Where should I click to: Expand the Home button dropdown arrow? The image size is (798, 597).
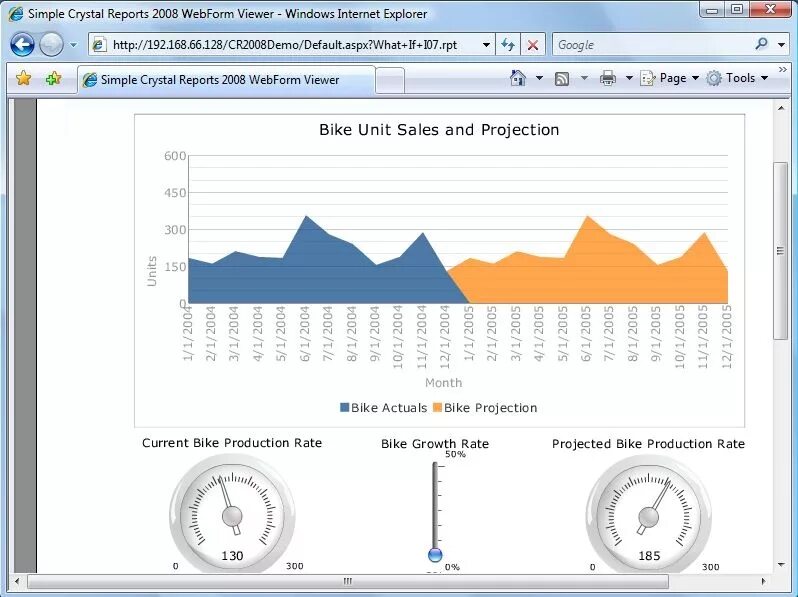pyautogui.click(x=539, y=78)
